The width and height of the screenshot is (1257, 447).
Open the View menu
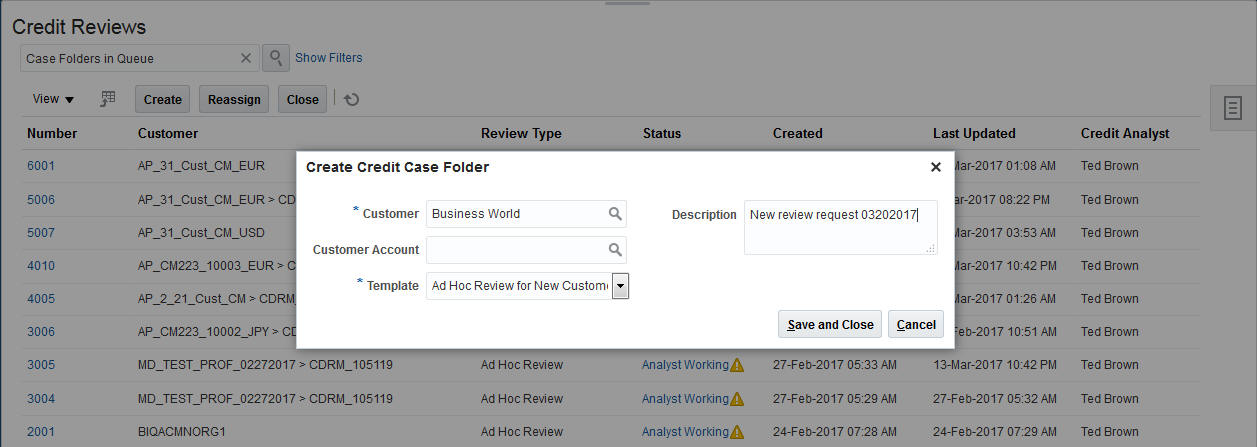[53, 99]
